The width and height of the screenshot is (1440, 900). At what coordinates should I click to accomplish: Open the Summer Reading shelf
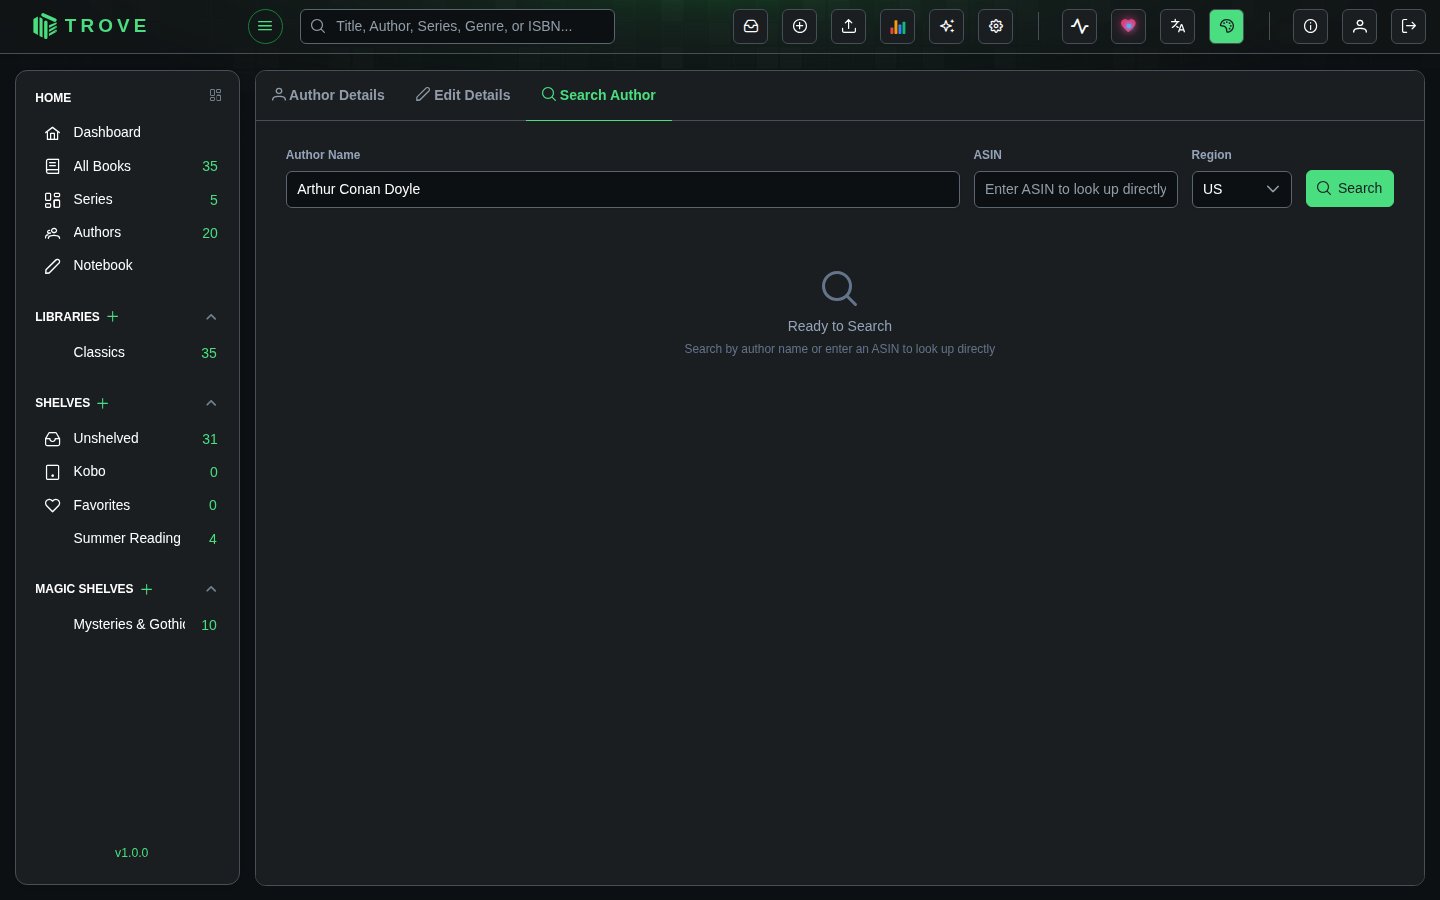pyautogui.click(x=128, y=538)
